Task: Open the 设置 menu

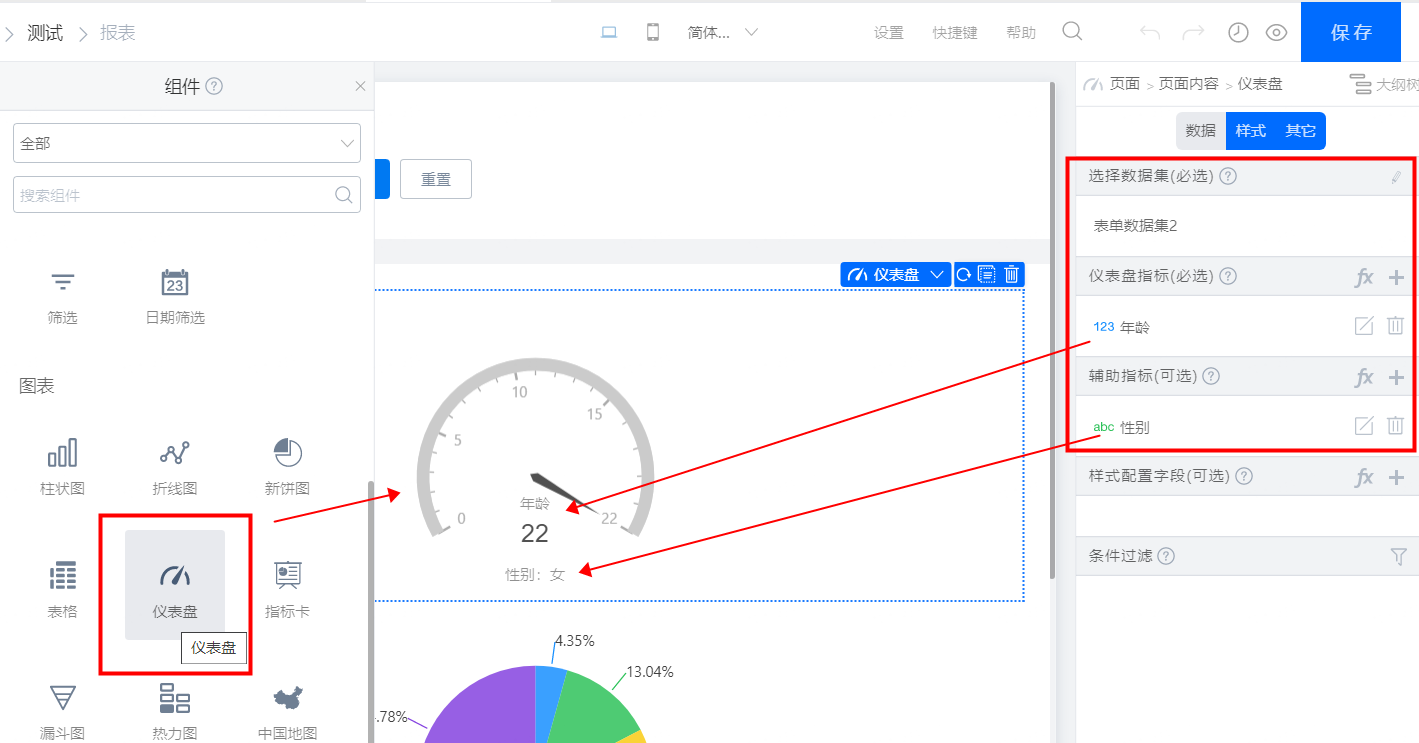Action: tap(889, 33)
